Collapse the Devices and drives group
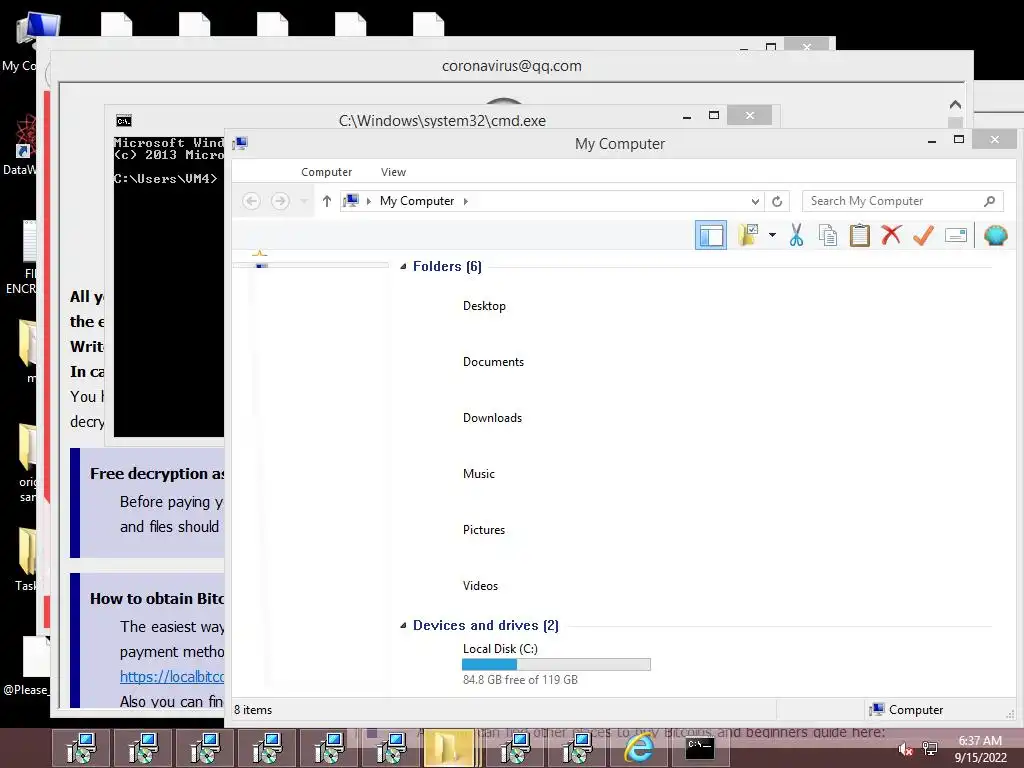1024x768 pixels. tap(404, 626)
